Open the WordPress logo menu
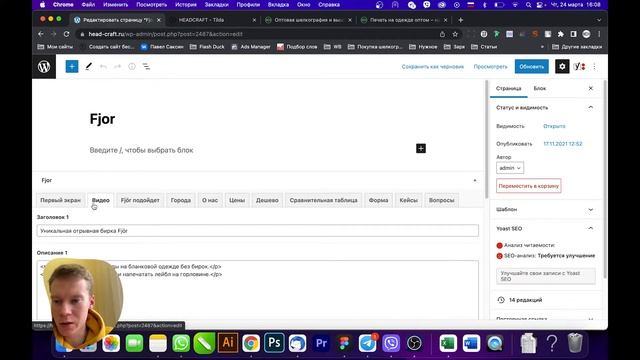Viewport: 640px width, 360px height. [x=44, y=67]
